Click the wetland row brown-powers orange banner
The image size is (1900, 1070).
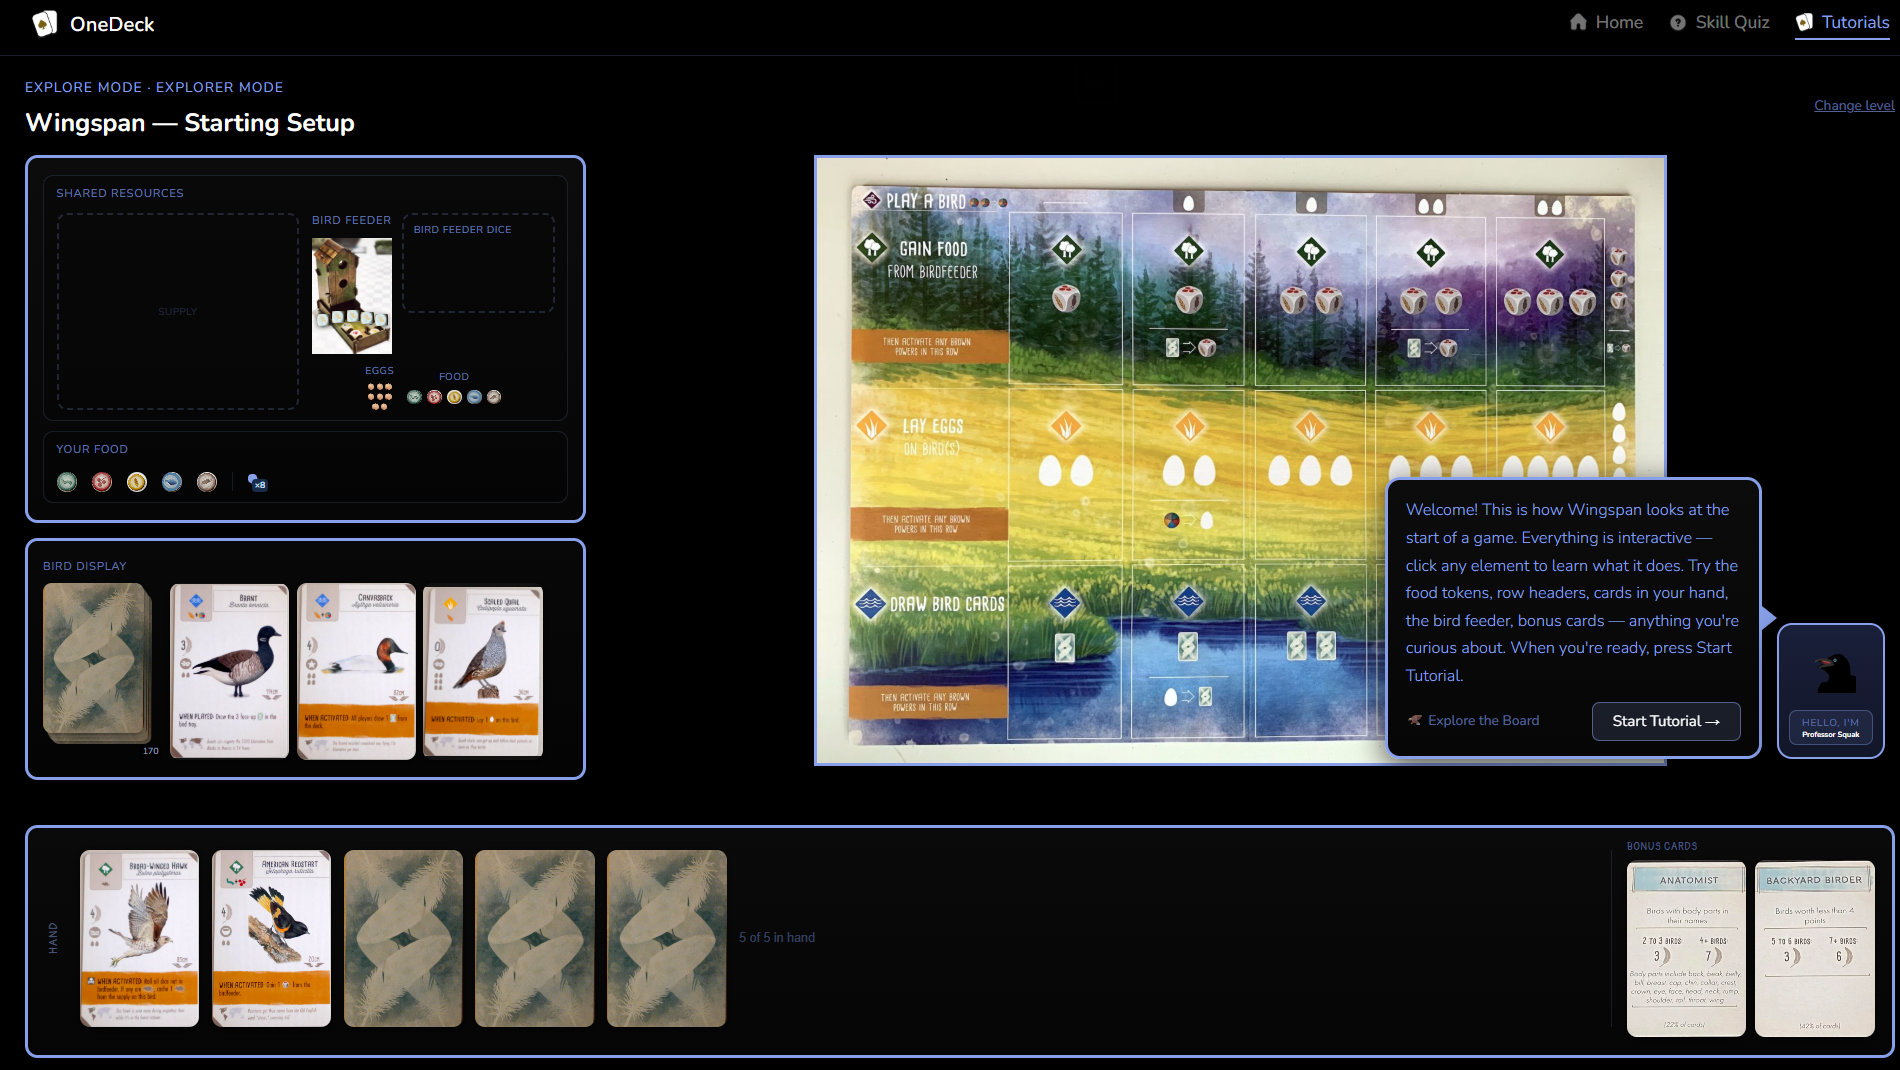[928, 701]
